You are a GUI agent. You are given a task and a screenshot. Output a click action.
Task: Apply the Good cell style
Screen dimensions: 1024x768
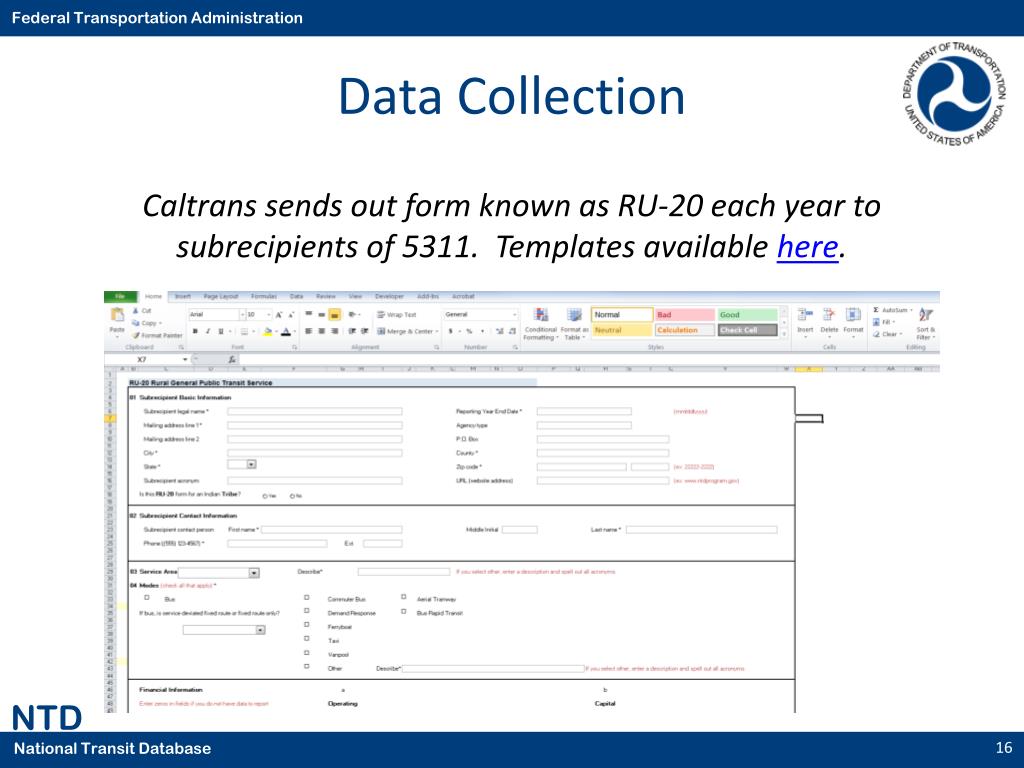coord(748,315)
